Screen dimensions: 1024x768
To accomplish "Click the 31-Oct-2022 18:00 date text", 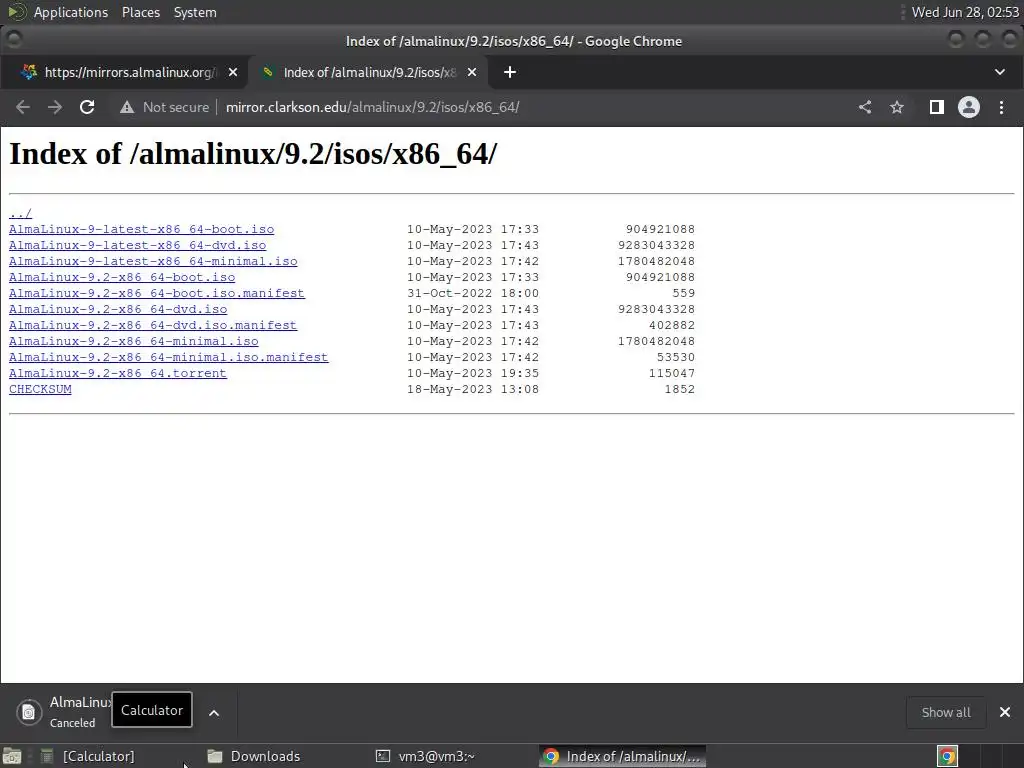I will (x=473, y=293).
